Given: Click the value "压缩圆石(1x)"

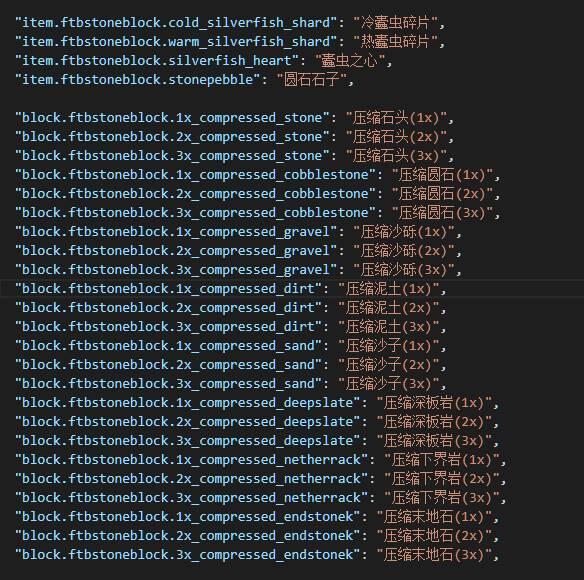Looking at the screenshot, I should (442, 175).
